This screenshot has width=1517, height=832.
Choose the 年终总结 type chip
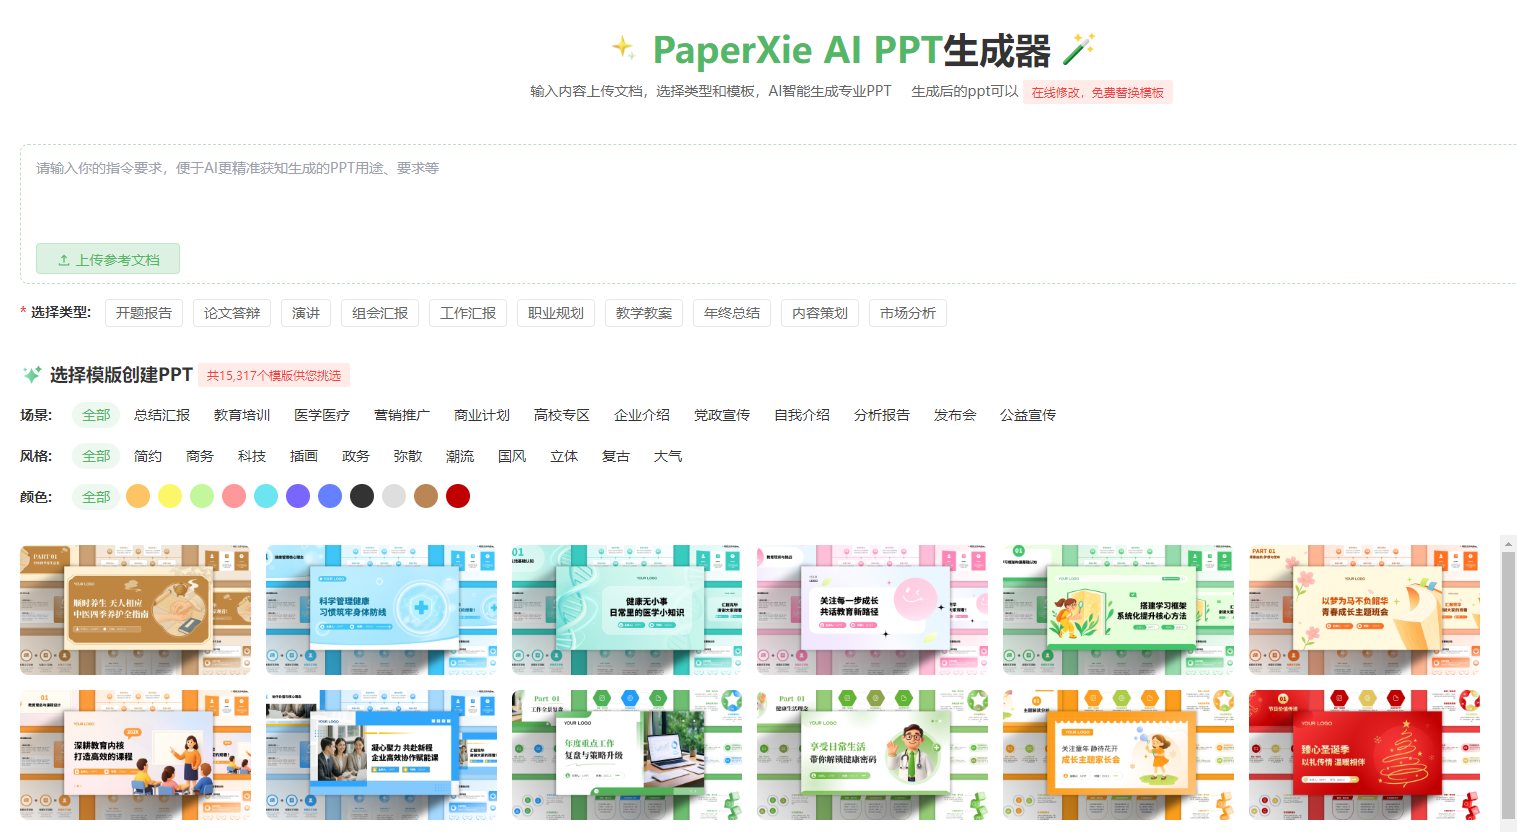(x=731, y=312)
